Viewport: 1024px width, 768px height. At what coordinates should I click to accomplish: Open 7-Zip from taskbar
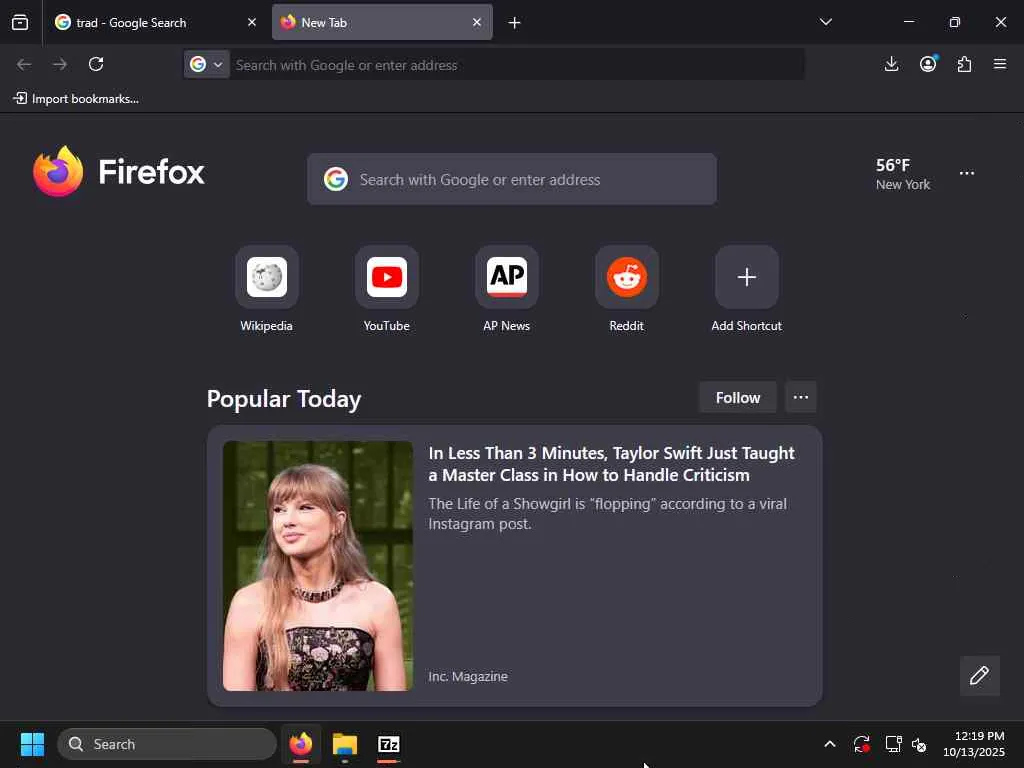tap(389, 744)
